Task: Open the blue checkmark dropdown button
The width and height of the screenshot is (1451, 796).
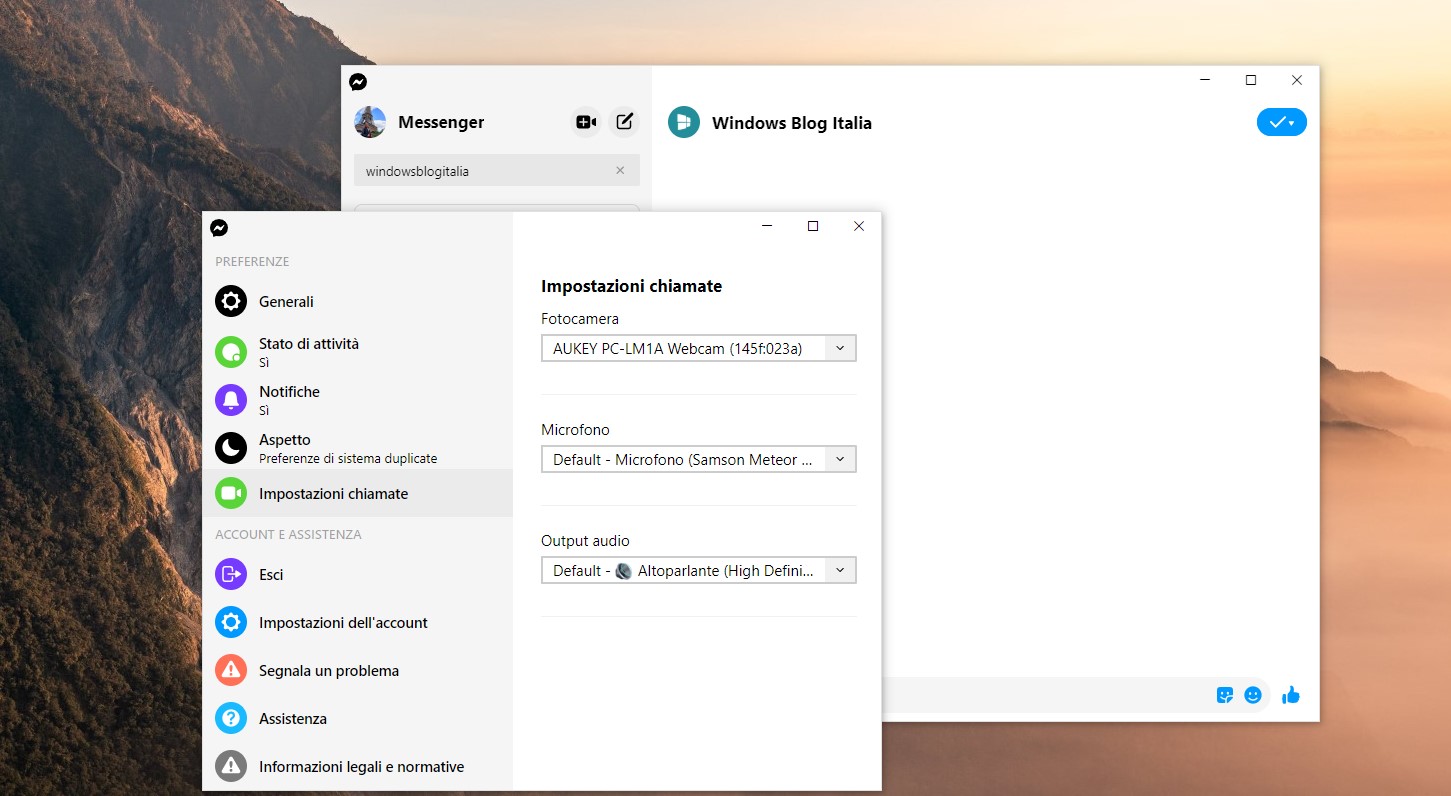Action: (x=1281, y=122)
